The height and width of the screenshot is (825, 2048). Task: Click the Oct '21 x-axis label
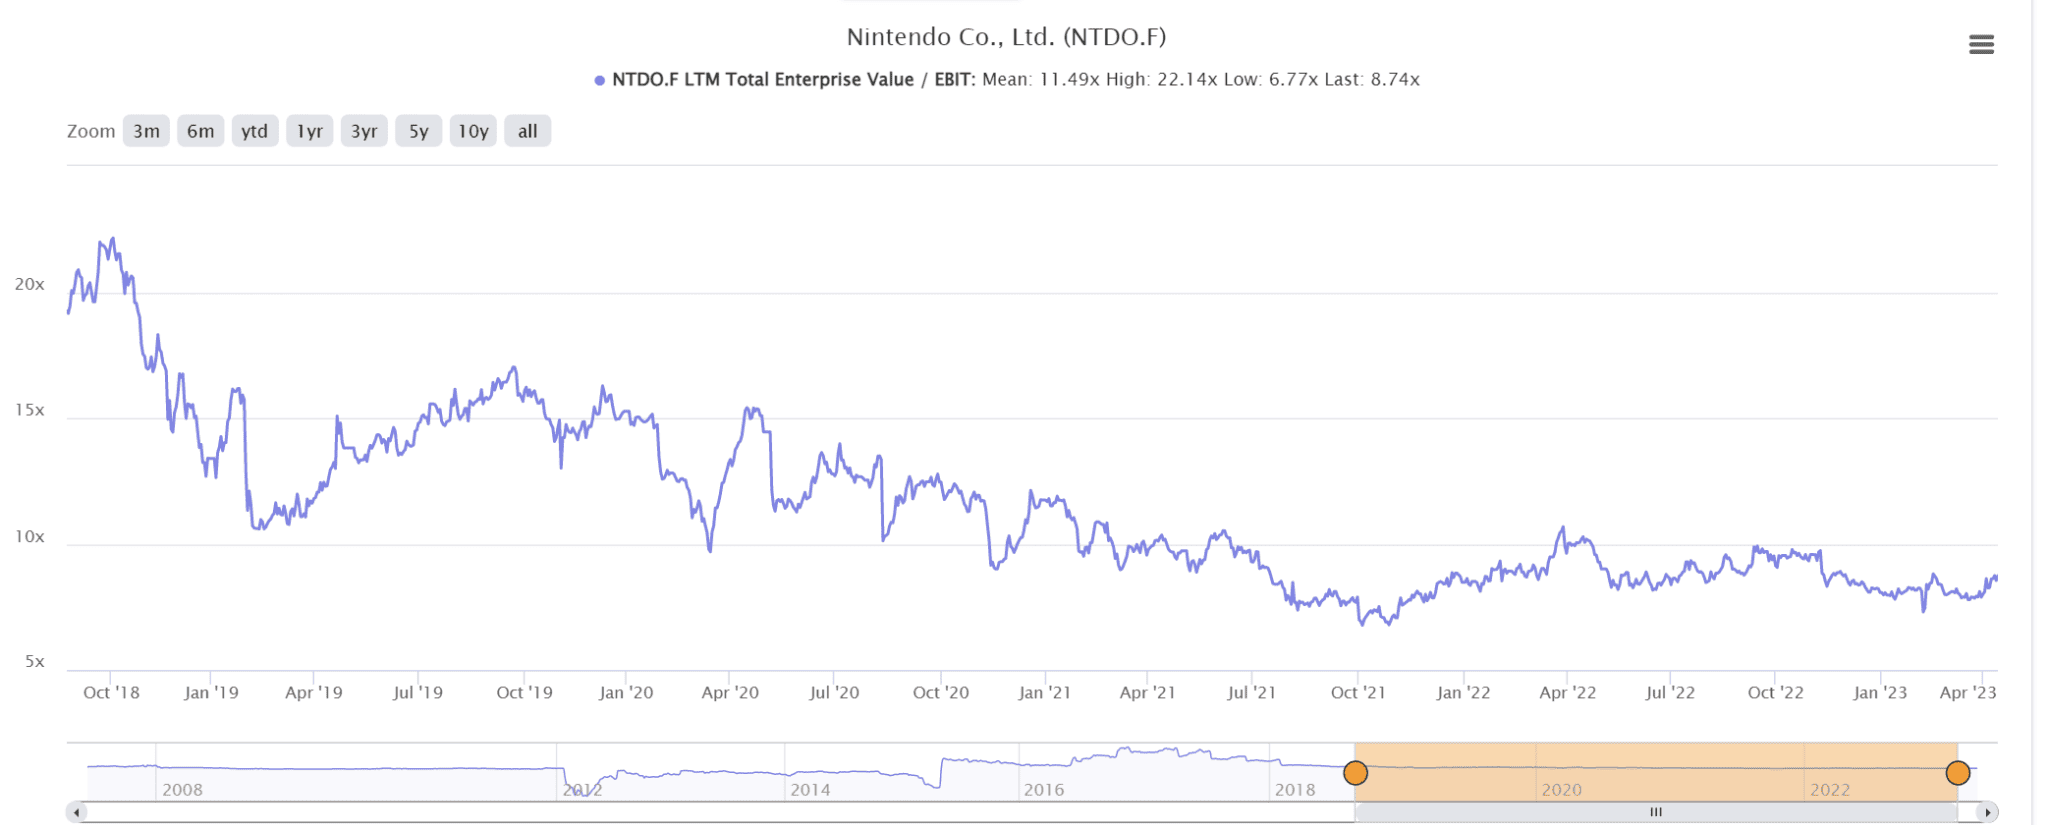point(1358,692)
